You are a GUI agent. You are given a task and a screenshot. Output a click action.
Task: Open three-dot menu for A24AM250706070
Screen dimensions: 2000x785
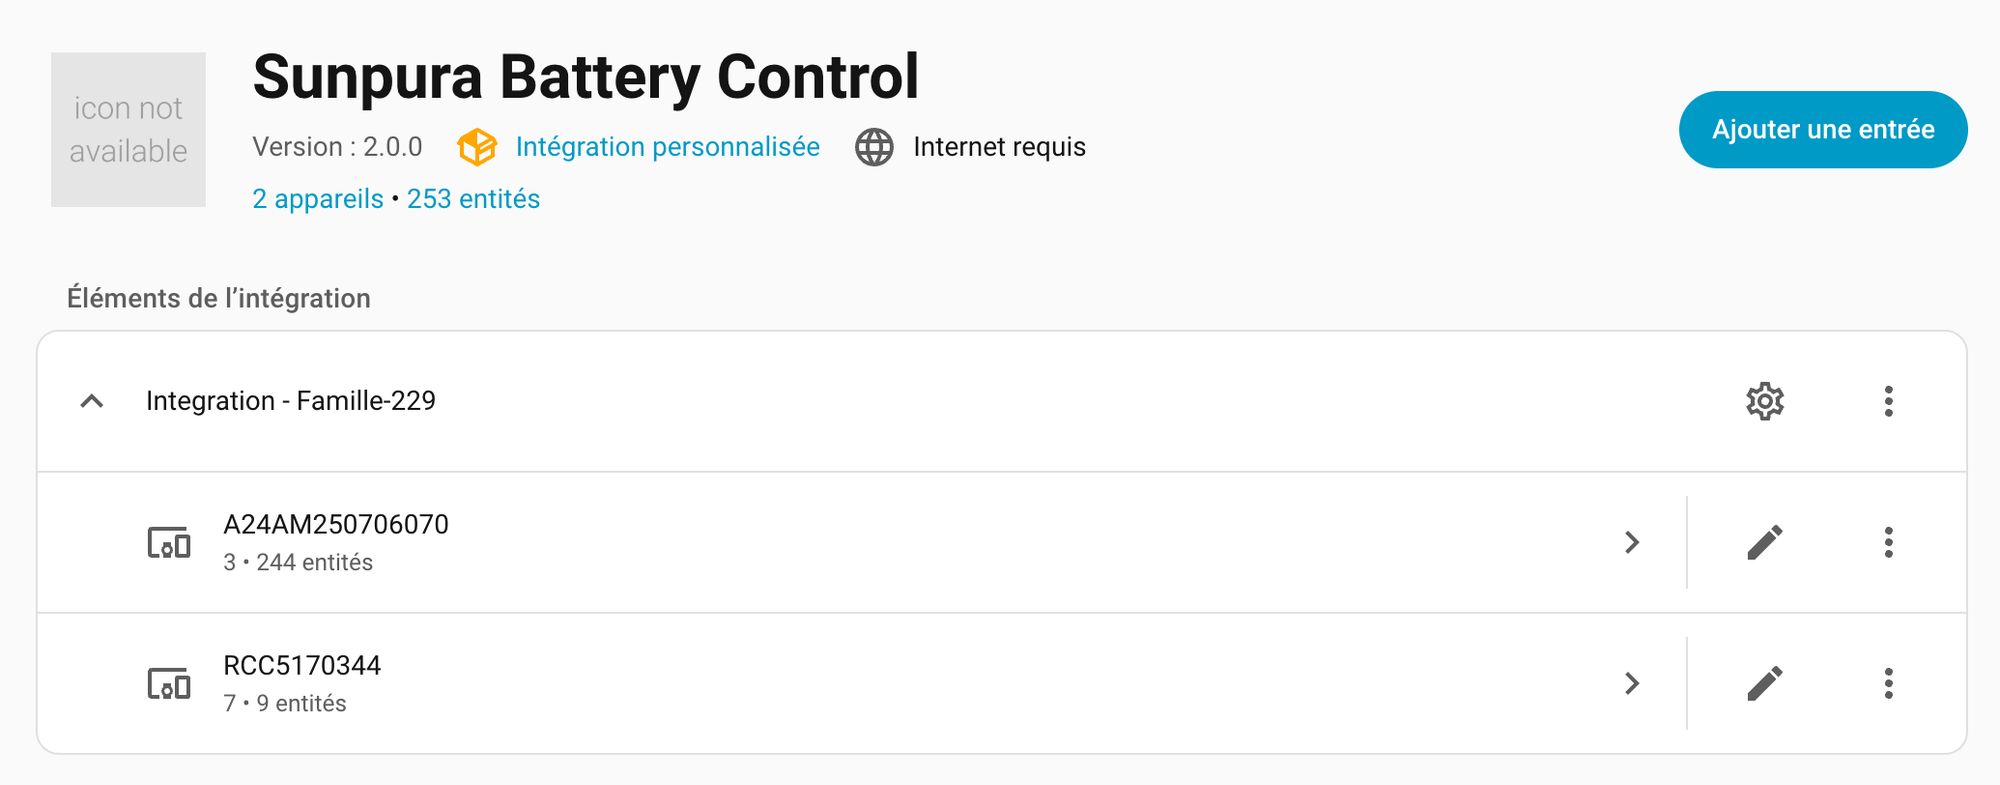[1888, 542]
